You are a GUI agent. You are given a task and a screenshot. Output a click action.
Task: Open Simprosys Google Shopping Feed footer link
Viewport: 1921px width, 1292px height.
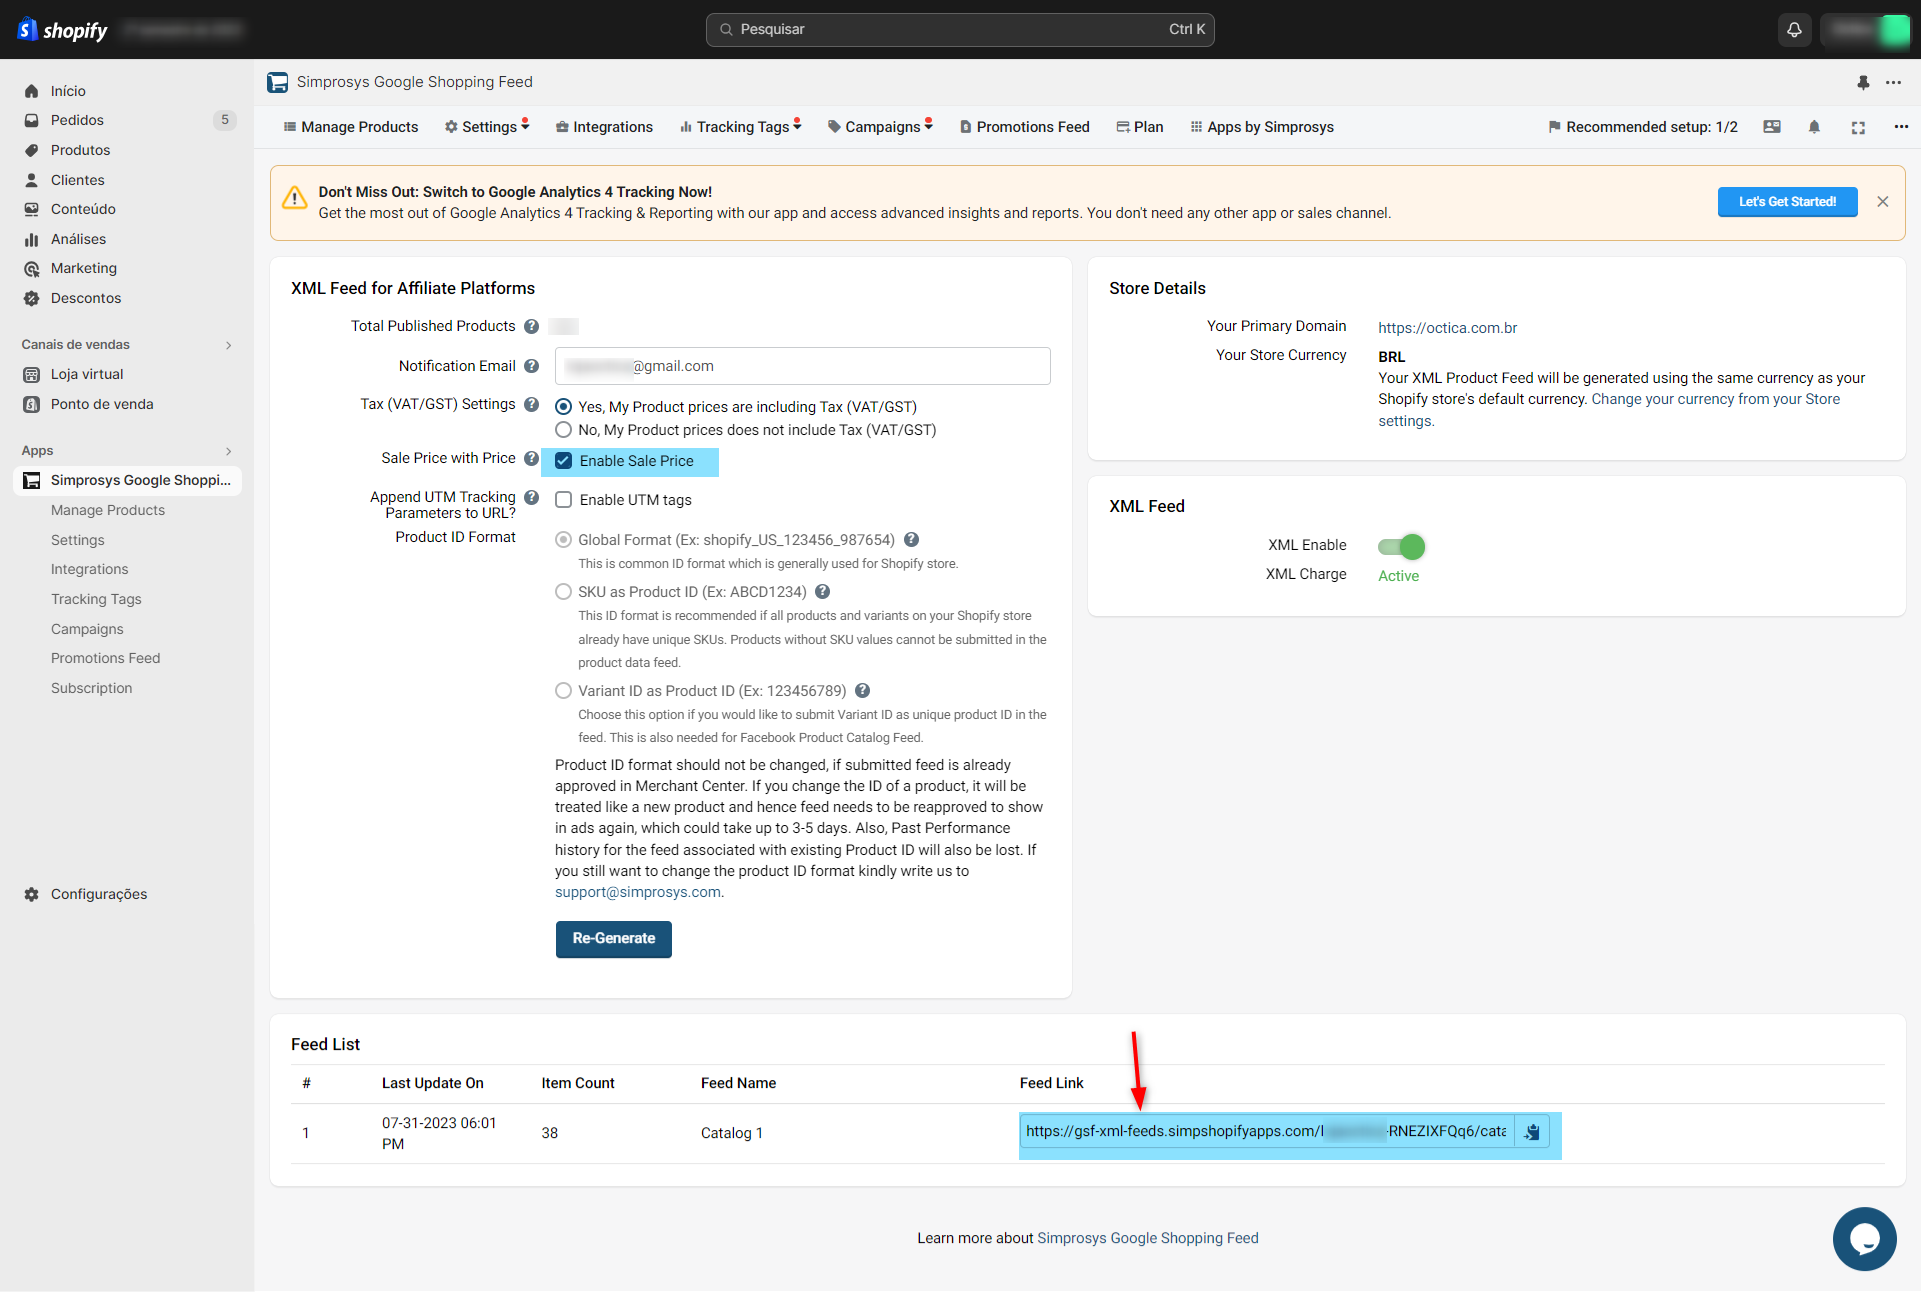tap(1148, 1238)
